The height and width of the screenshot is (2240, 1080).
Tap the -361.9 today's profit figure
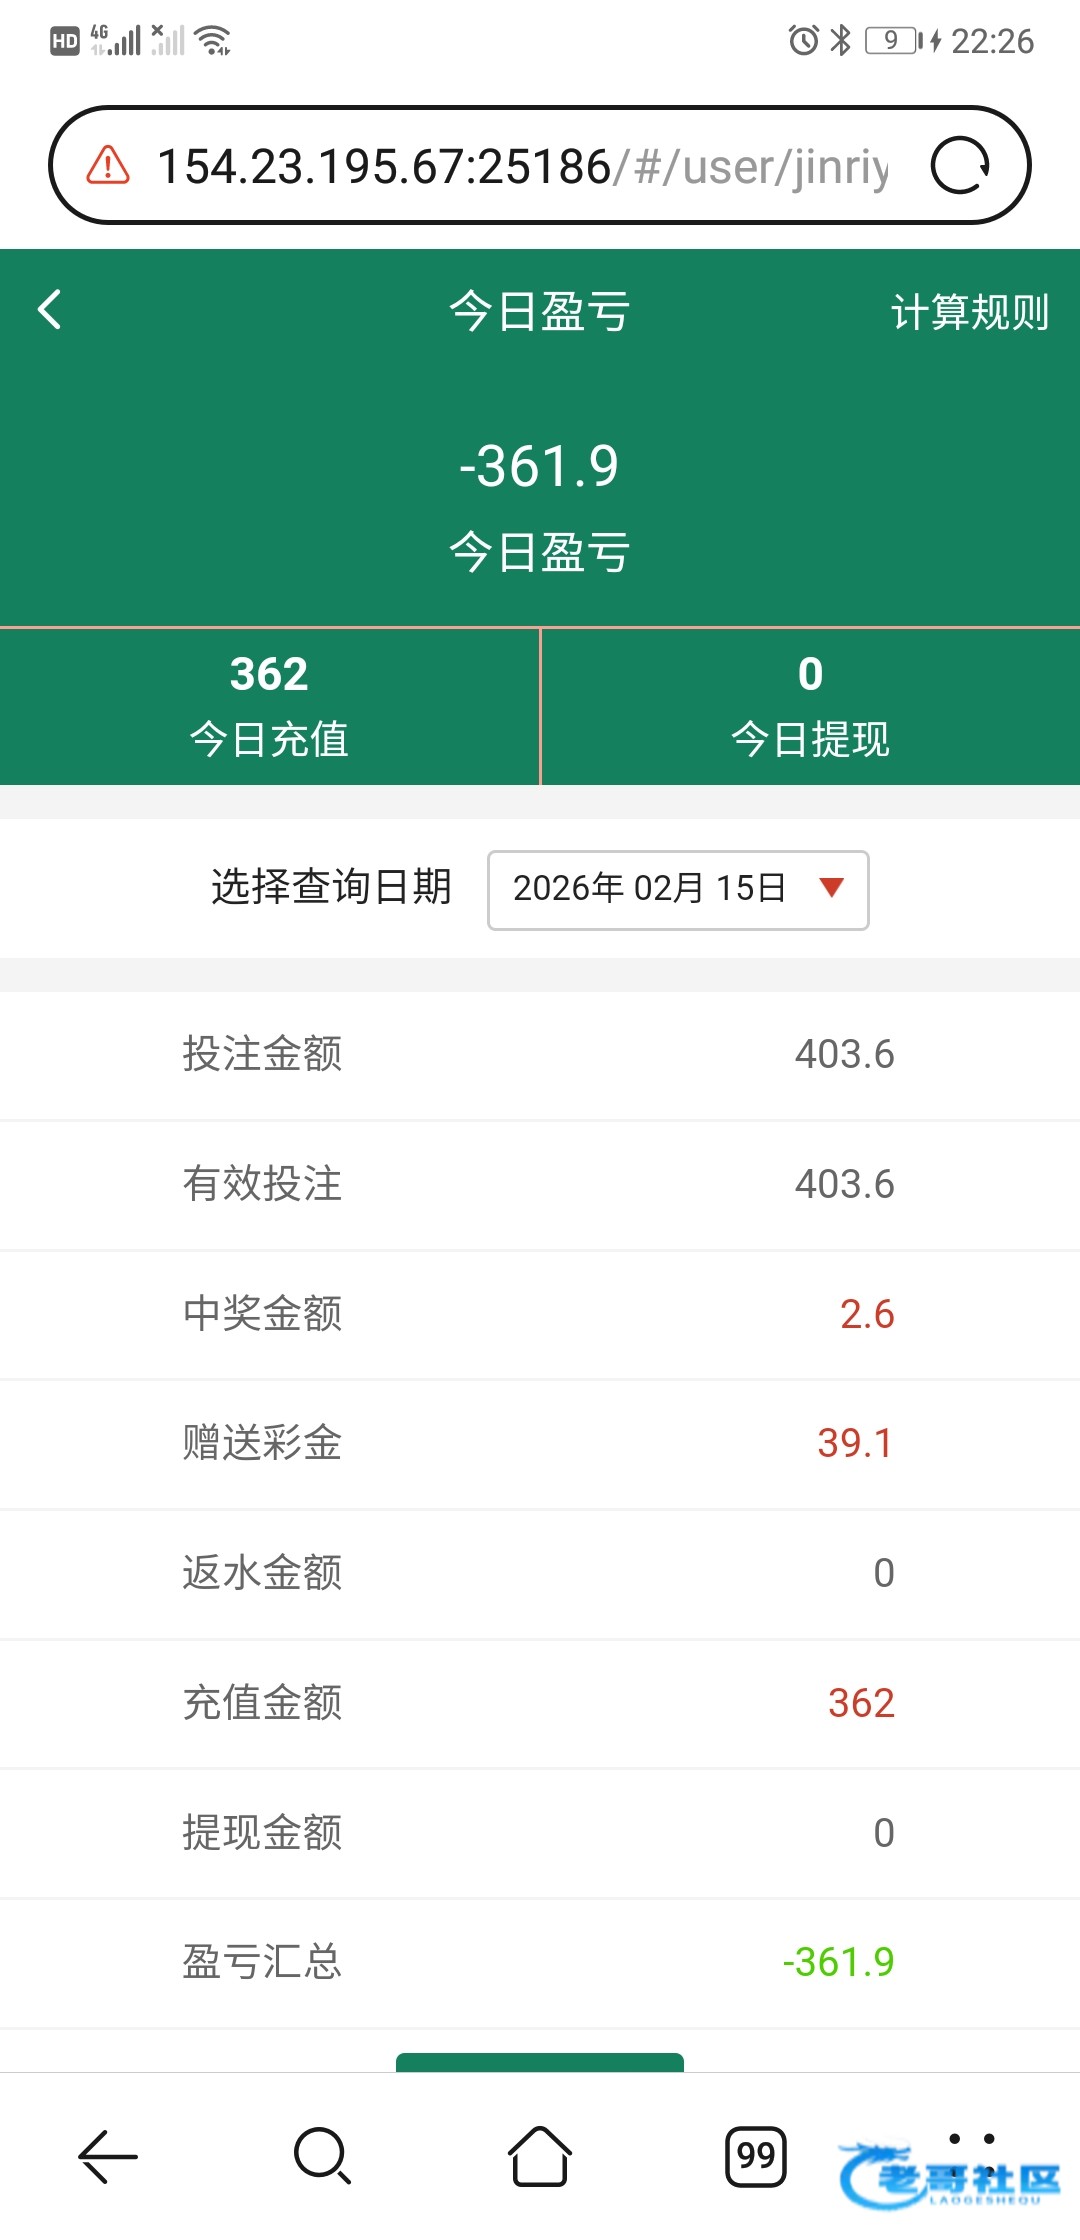coord(539,466)
